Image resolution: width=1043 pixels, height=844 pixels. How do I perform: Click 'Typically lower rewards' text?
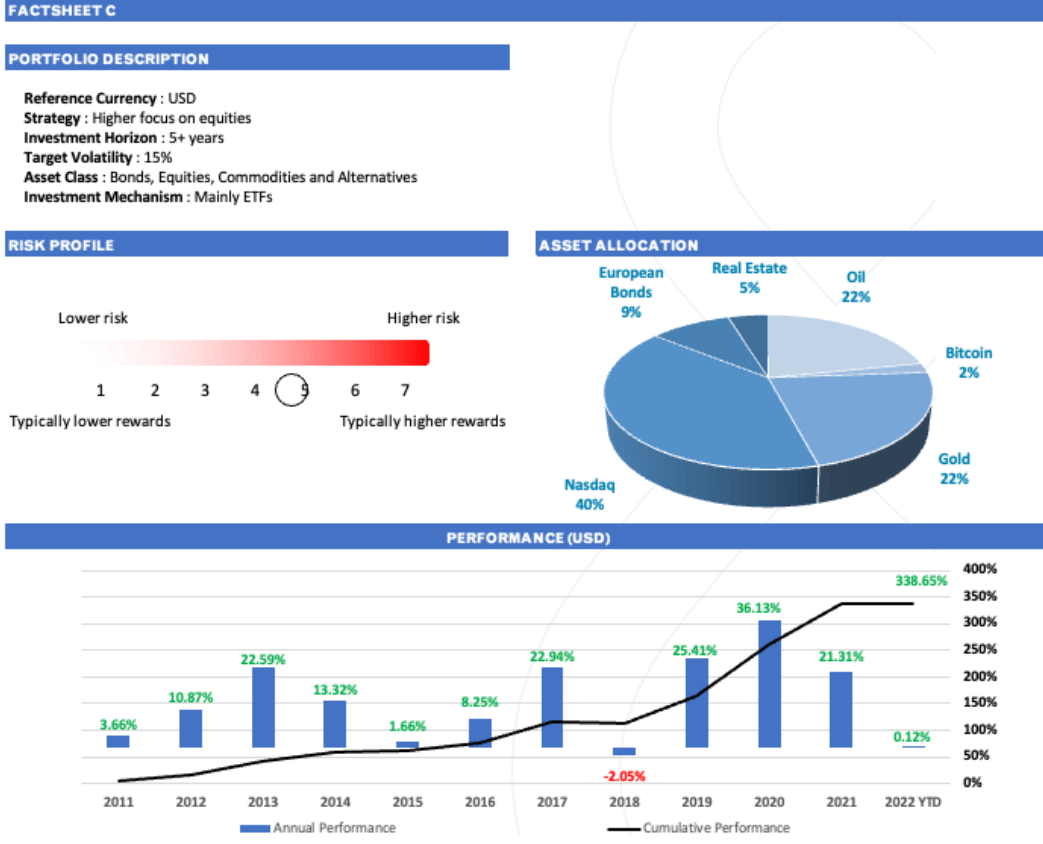[90, 421]
